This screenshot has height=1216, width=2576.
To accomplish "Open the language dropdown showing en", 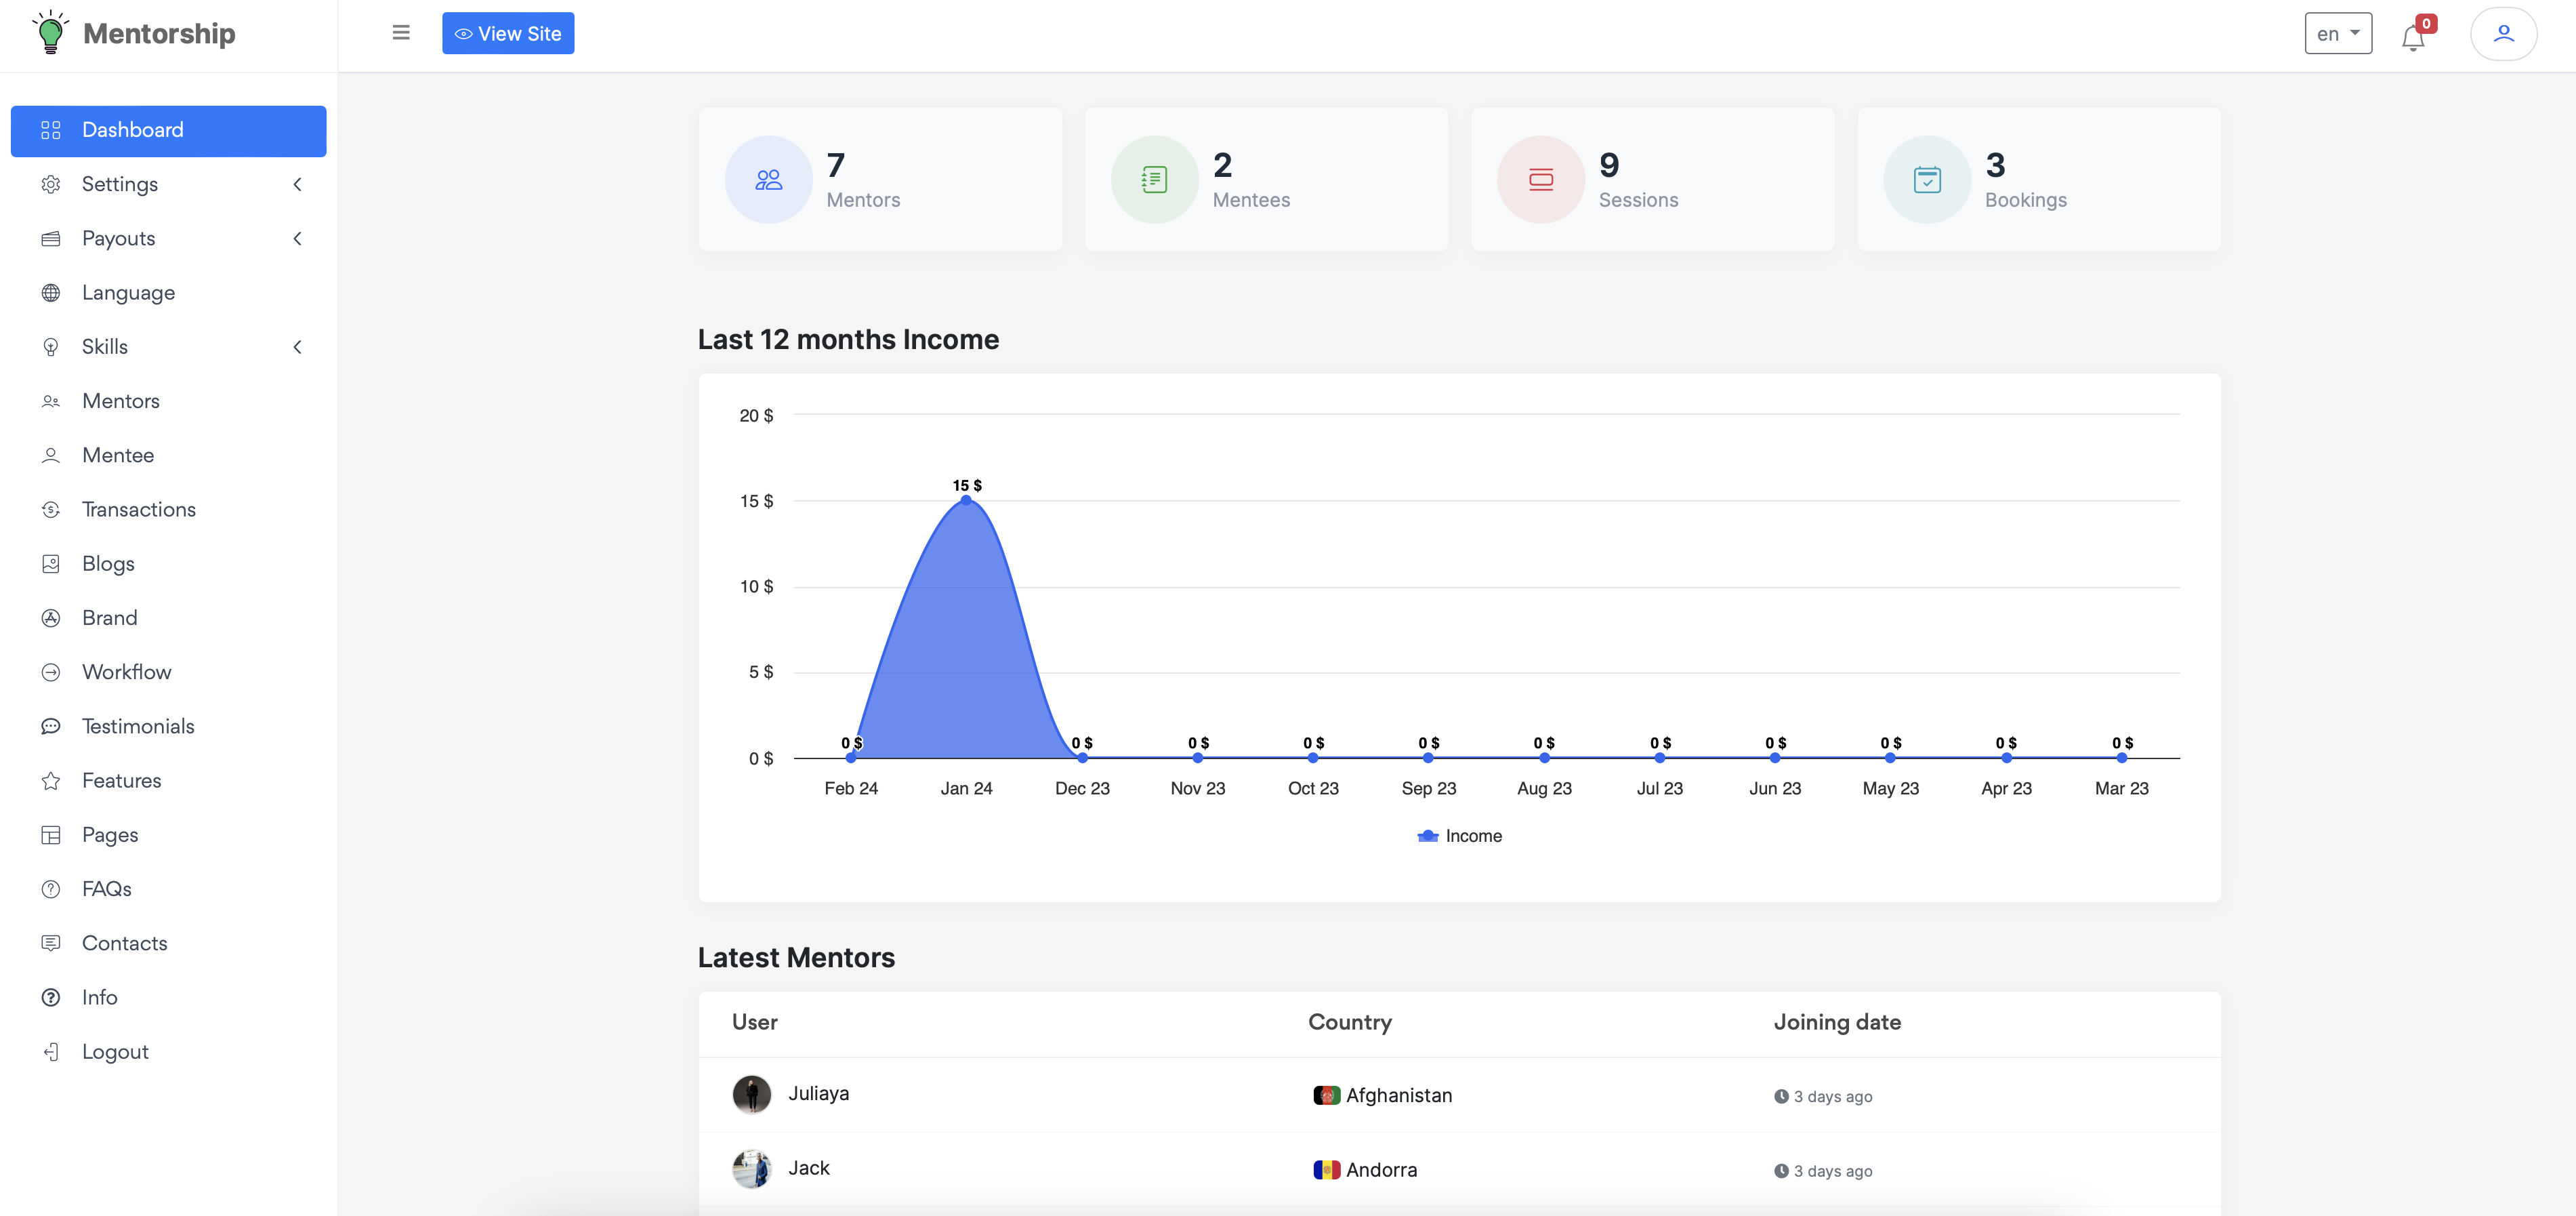I will 2337,32.
